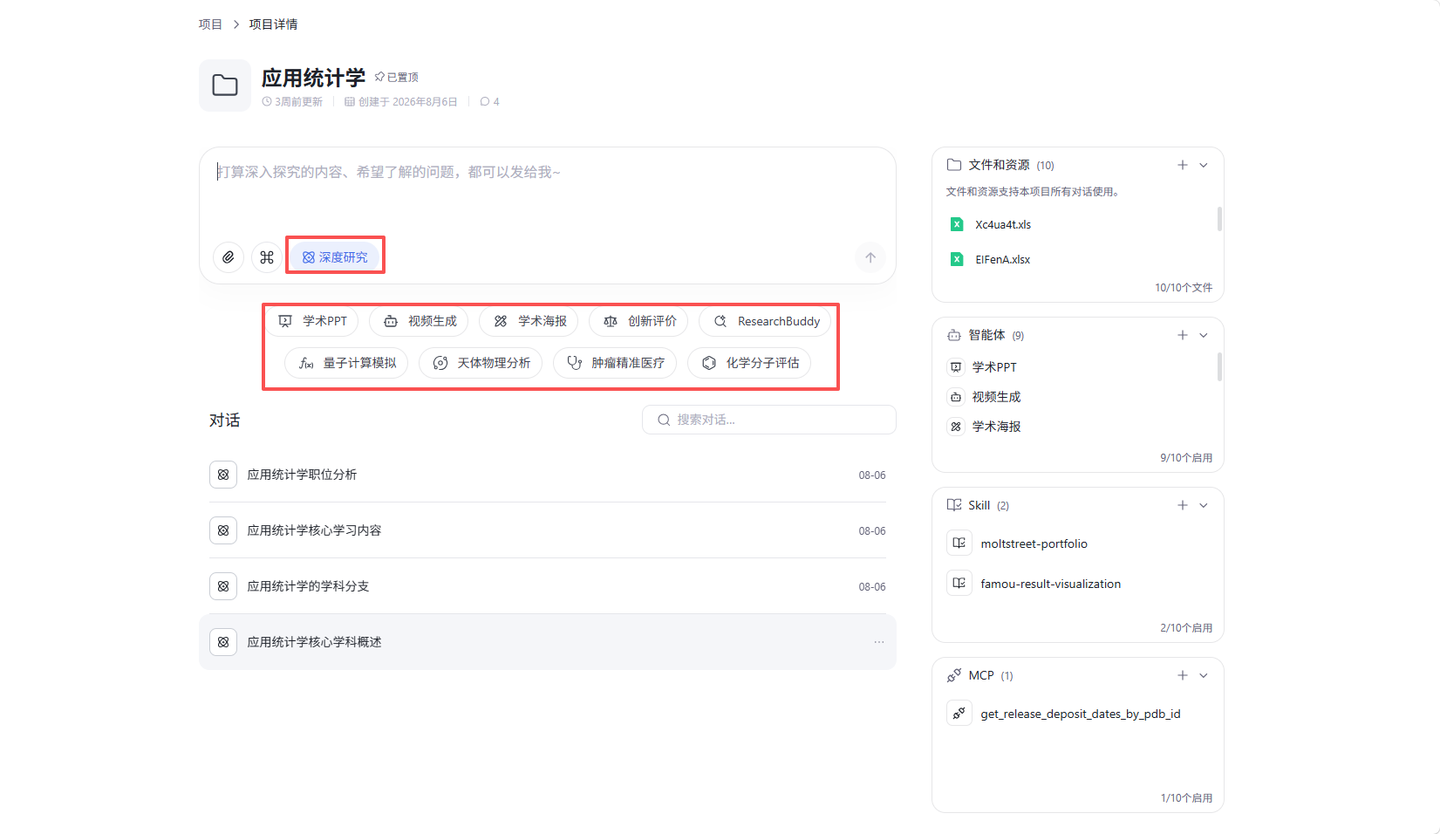Screen dimensions: 1440x834
Task: Select the 肿瘤精准医疗 agent chip
Action: pyautogui.click(x=615, y=363)
